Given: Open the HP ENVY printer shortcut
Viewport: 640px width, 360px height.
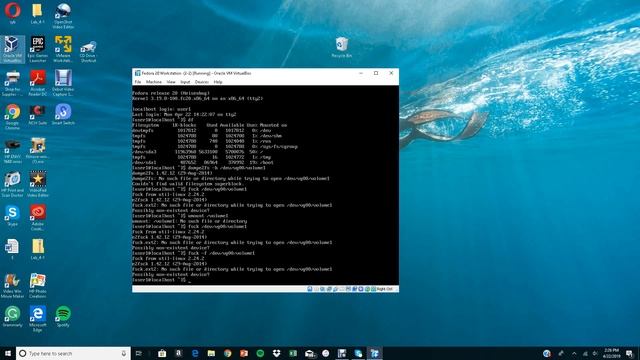Looking at the screenshot, I should [12, 151].
